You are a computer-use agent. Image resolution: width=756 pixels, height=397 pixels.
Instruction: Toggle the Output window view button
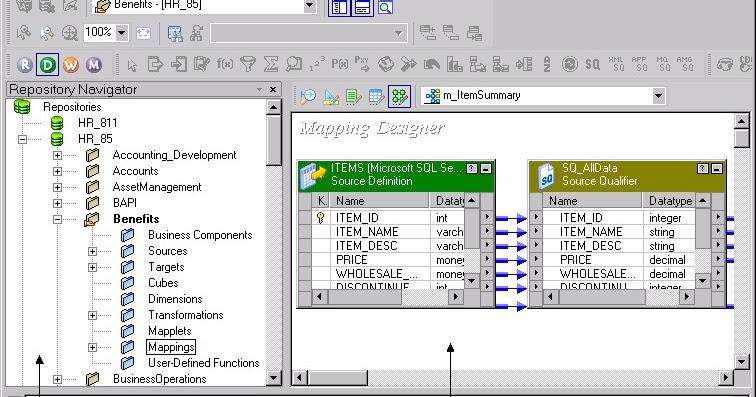point(362,7)
